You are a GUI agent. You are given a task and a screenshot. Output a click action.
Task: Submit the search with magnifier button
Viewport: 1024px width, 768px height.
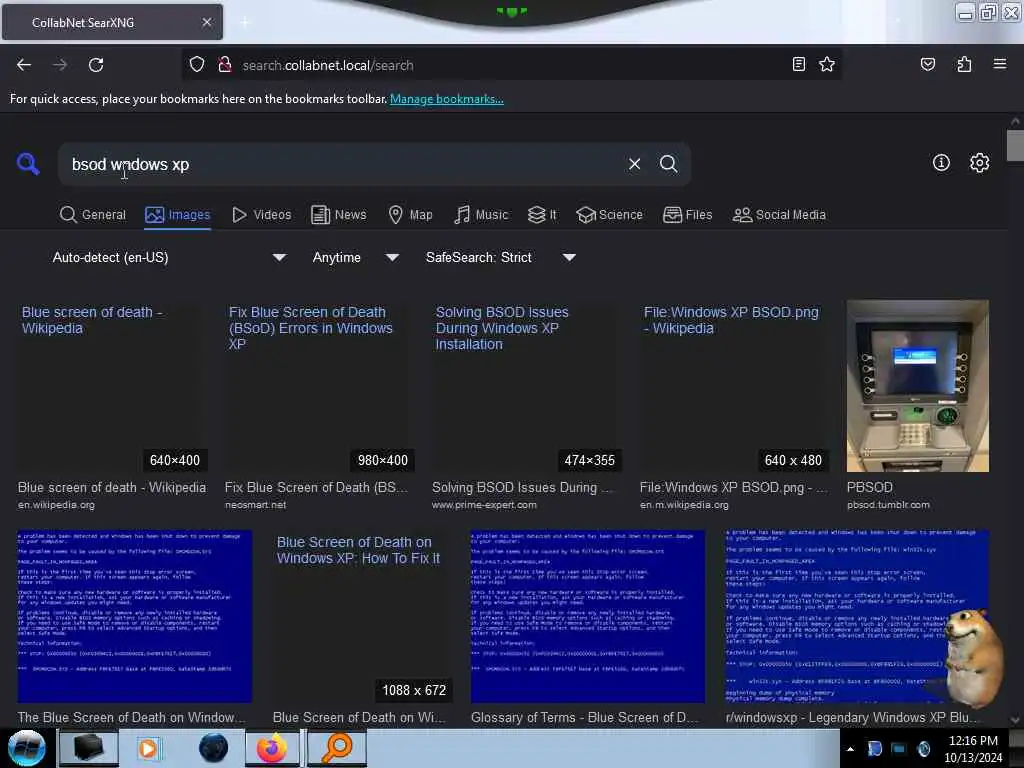coord(668,164)
